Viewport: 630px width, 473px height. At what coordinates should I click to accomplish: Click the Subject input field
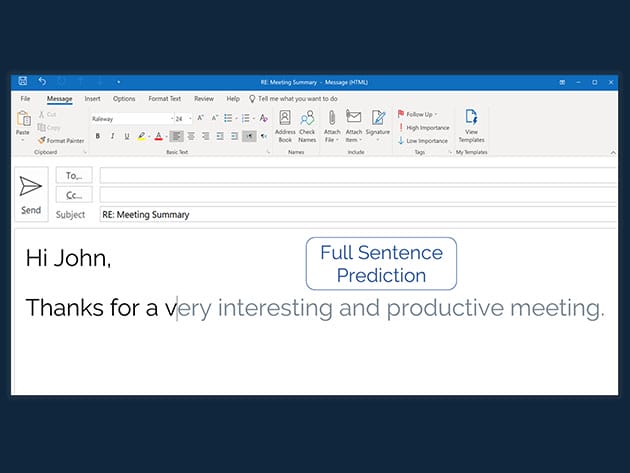click(x=356, y=214)
